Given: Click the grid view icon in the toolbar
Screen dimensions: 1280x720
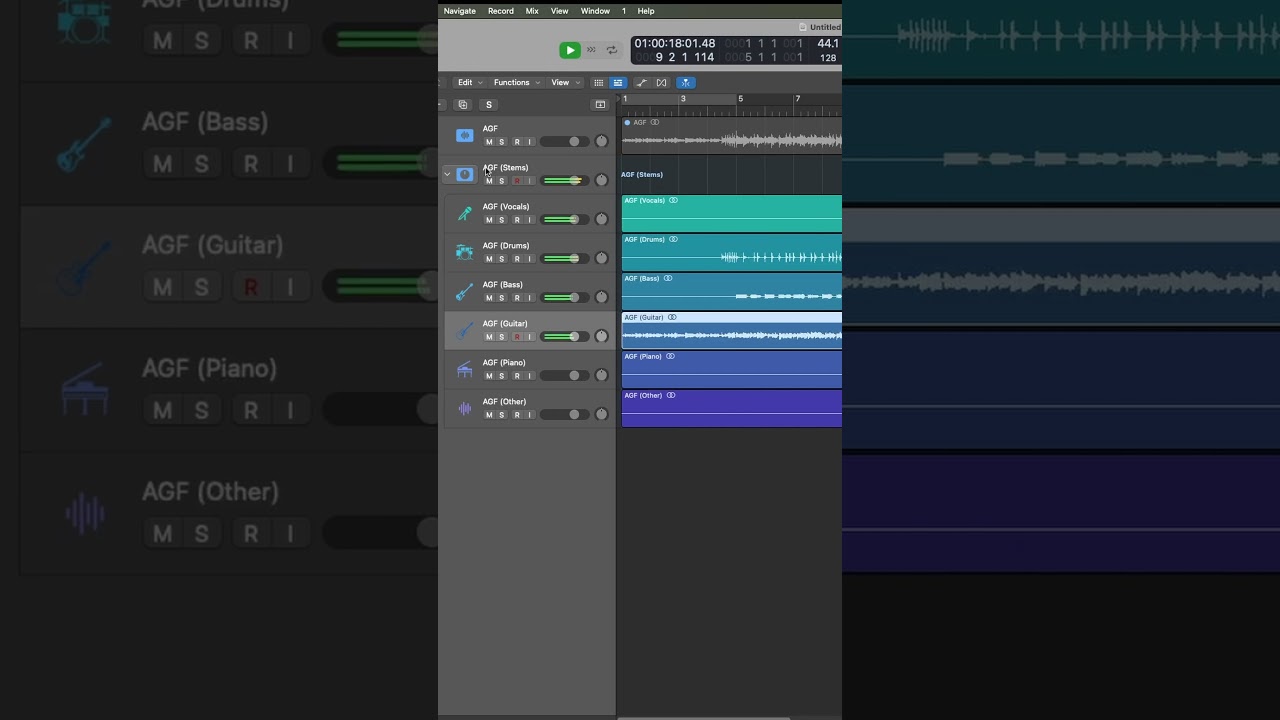Looking at the screenshot, I should pos(599,82).
